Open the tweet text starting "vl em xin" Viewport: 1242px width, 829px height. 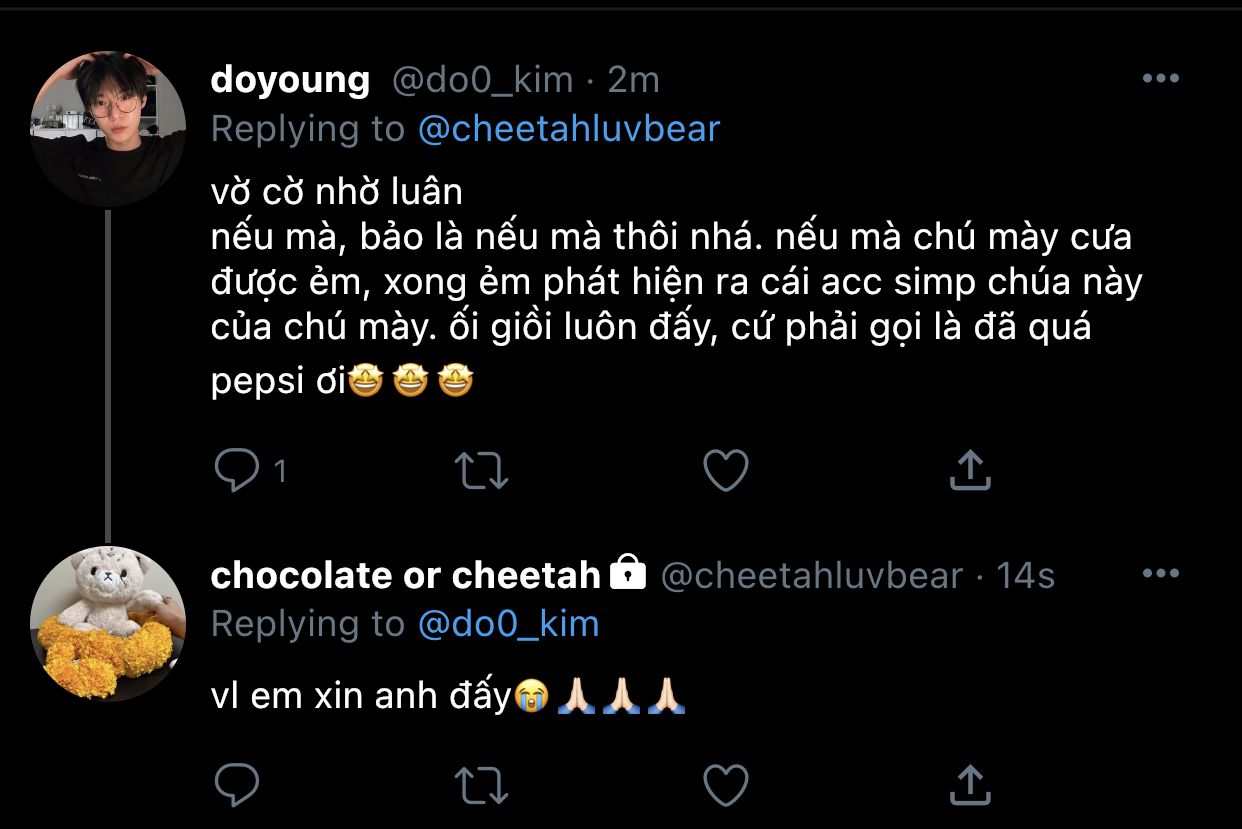click(362, 696)
